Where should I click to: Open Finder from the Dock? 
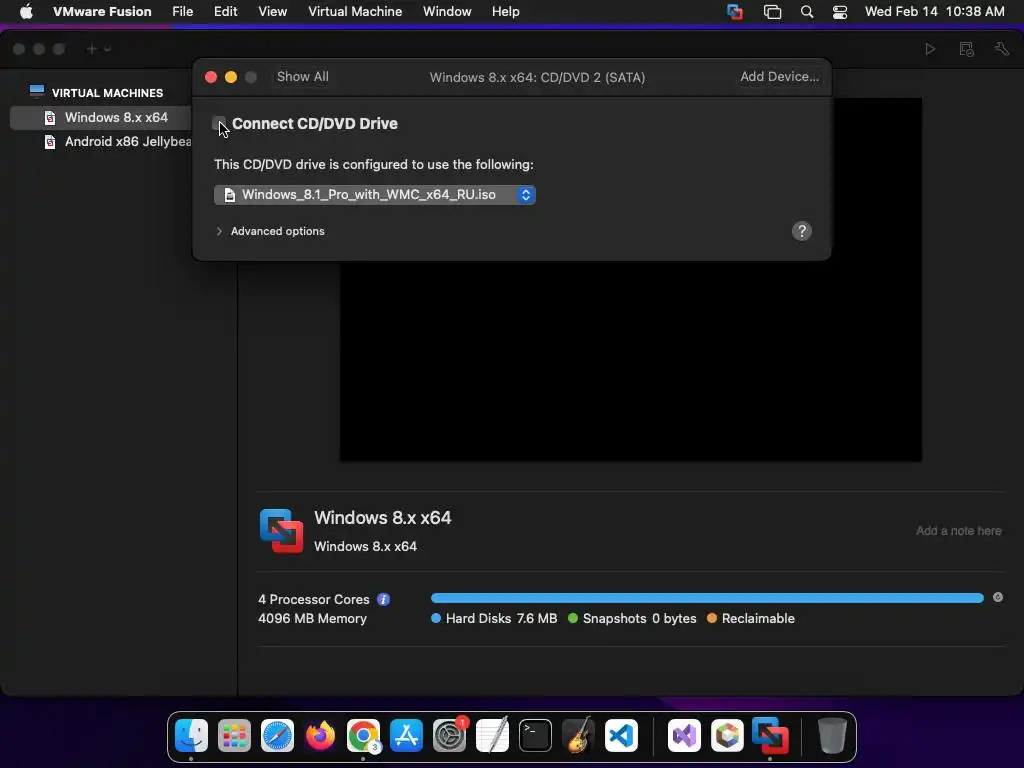click(191, 736)
